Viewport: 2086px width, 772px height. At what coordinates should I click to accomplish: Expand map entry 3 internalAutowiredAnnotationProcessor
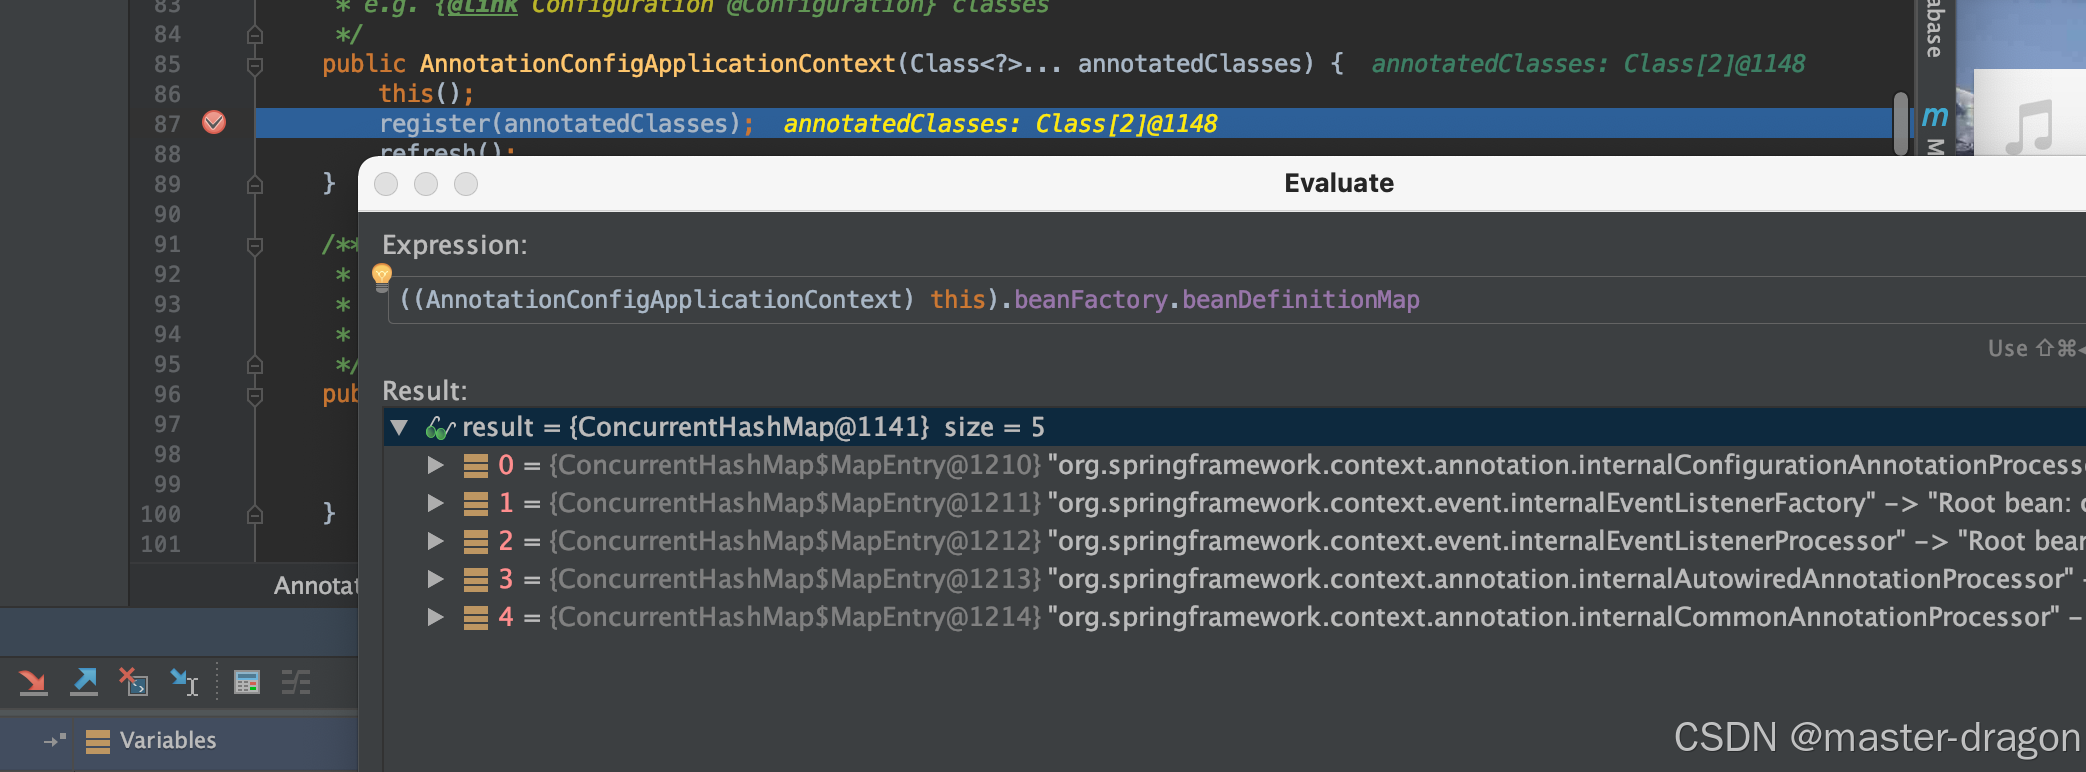pyautogui.click(x=435, y=579)
